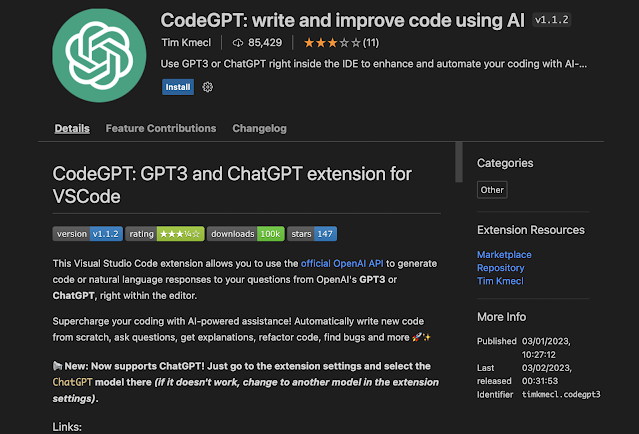Click the downloads 100k badge
The width and height of the screenshot is (639, 434).
coord(246,234)
